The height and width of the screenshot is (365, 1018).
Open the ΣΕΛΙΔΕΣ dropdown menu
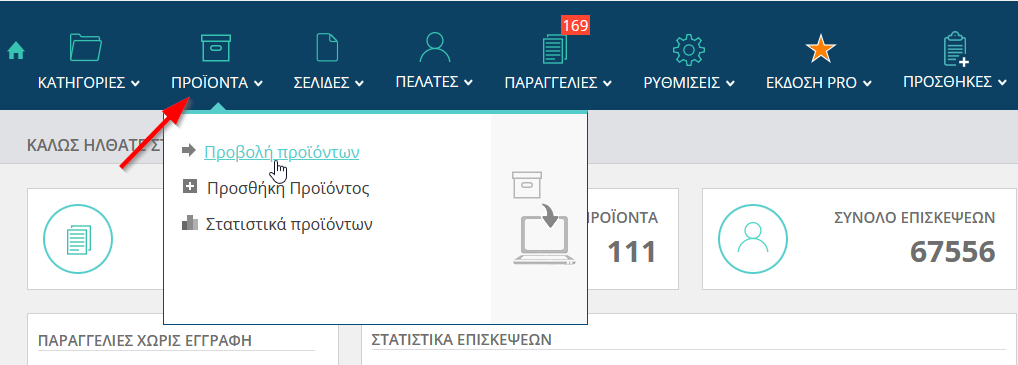coord(329,83)
